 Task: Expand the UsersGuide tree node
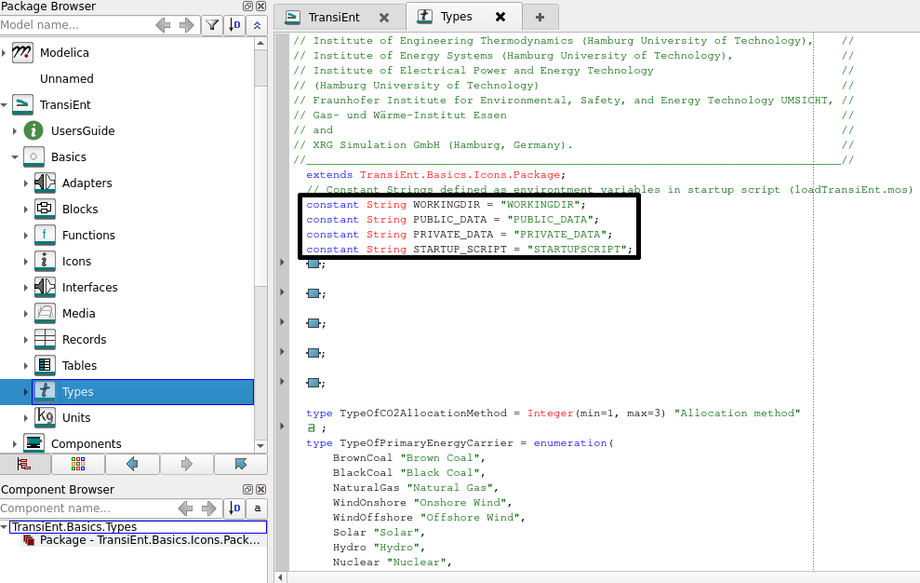click(x=15, y=131)
